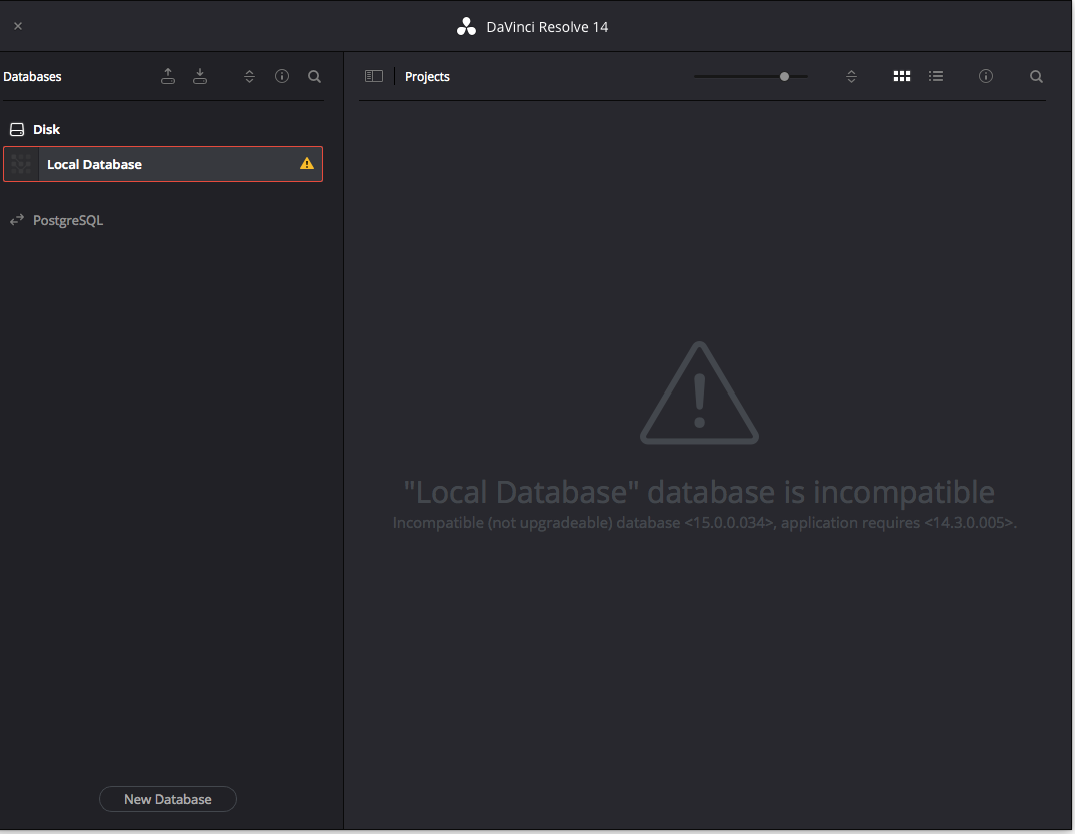This screenshot has width=1075, height=834.
Task: Open the databases sort order menu
Action: [250, 77]
